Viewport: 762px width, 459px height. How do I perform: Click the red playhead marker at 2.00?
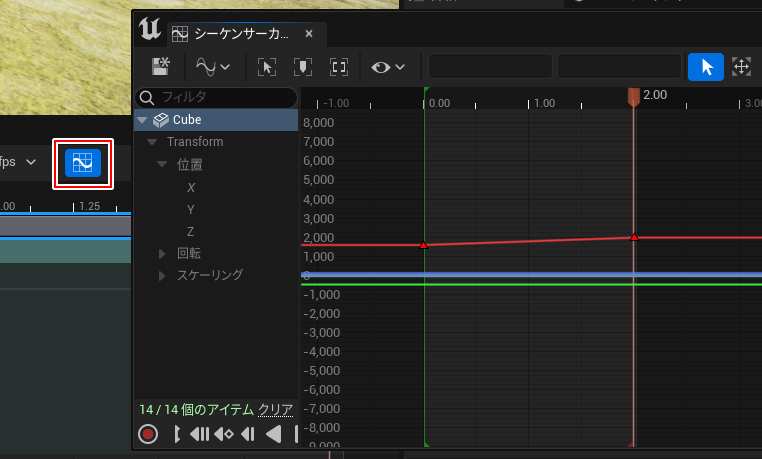633,96
